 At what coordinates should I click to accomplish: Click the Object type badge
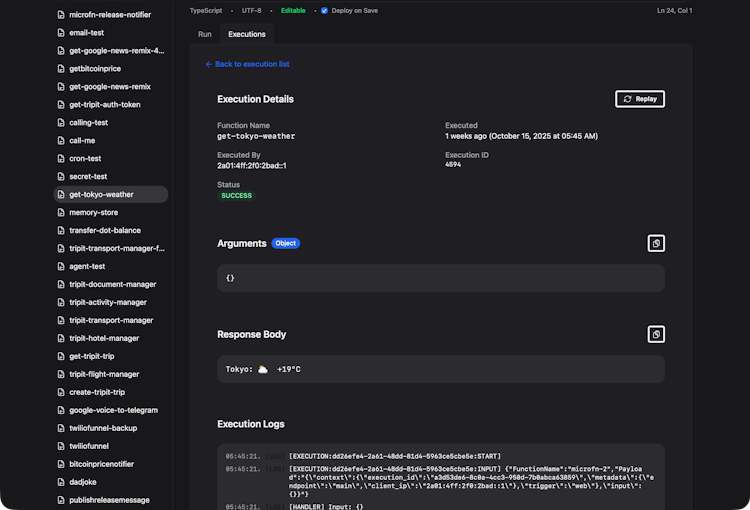click(x=285, y=243)
